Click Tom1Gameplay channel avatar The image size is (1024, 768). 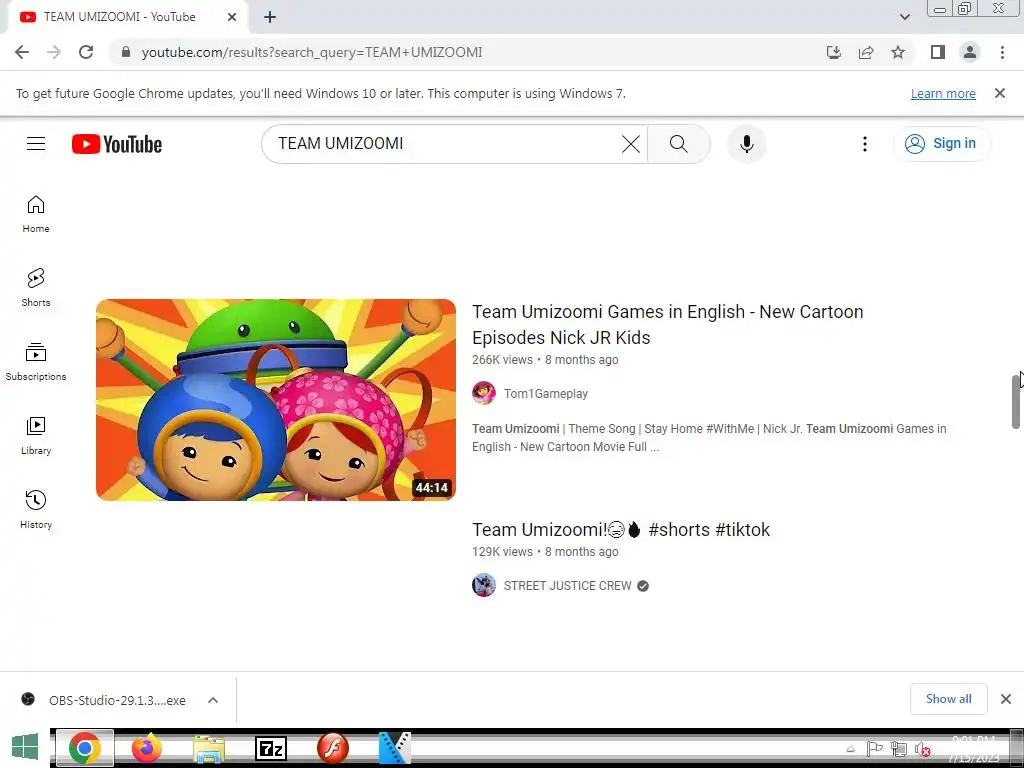(x=484, y=393)
